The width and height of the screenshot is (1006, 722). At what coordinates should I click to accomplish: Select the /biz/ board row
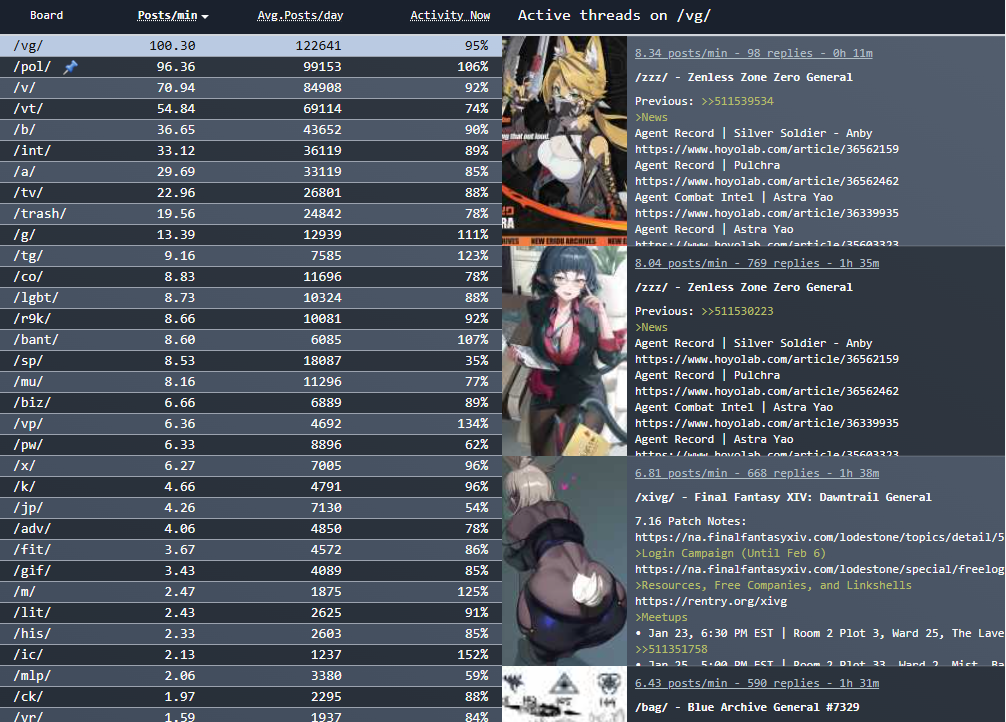[251, 402]
